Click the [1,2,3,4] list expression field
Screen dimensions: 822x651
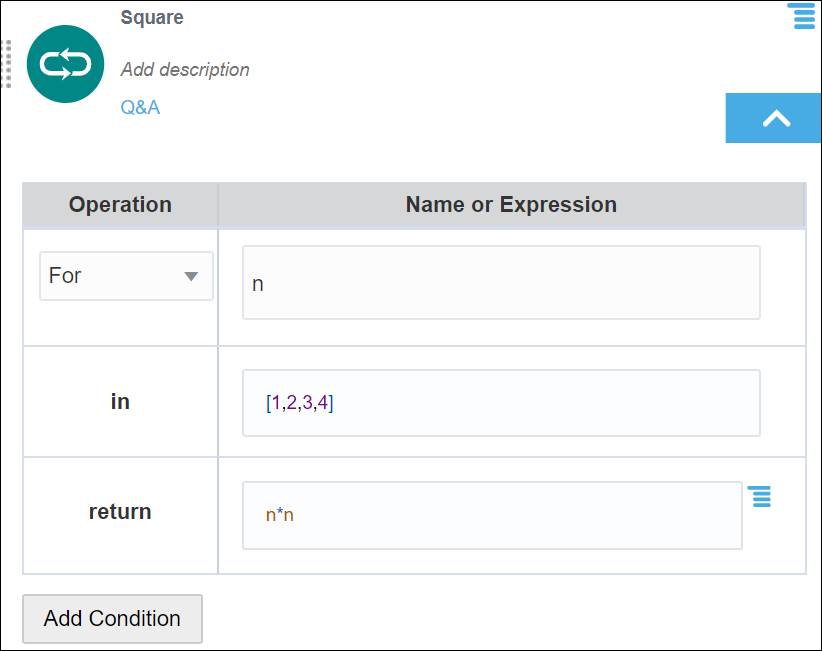[x=501, y=403]
